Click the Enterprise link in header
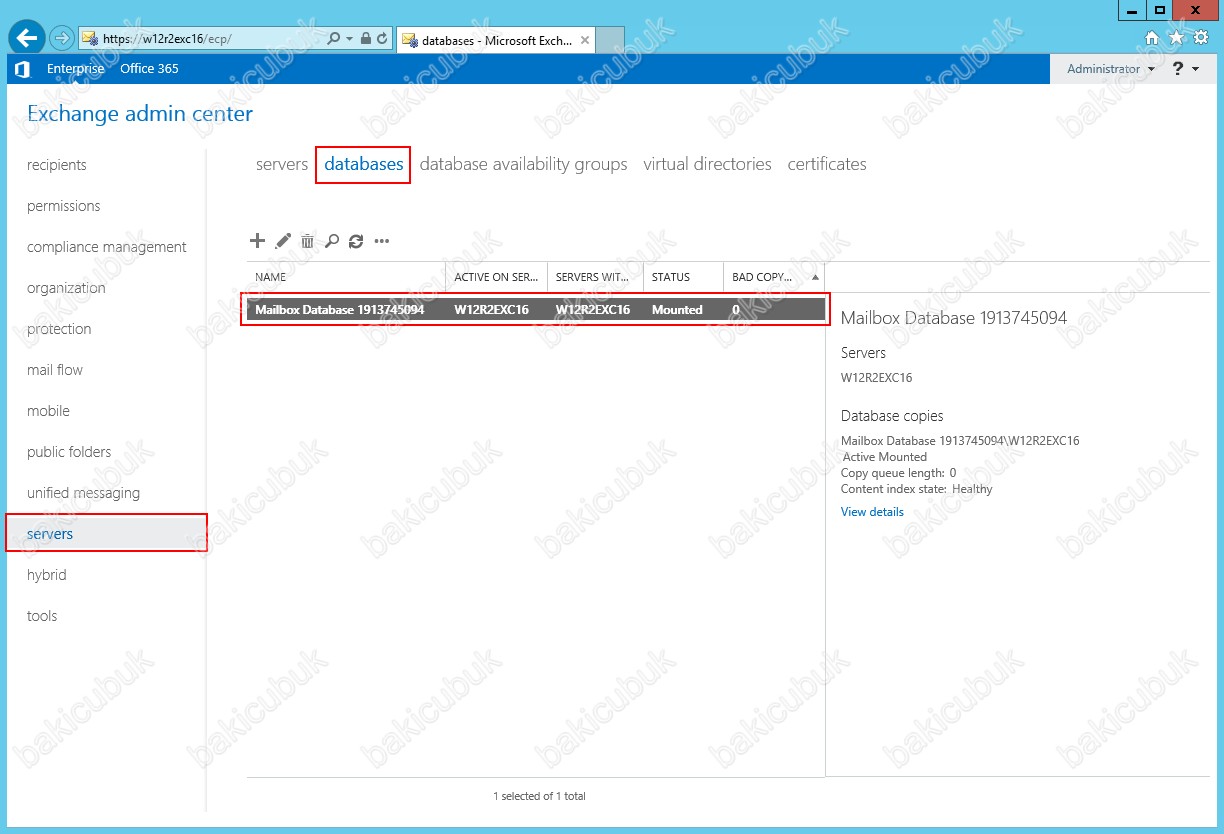 point(75,69)
